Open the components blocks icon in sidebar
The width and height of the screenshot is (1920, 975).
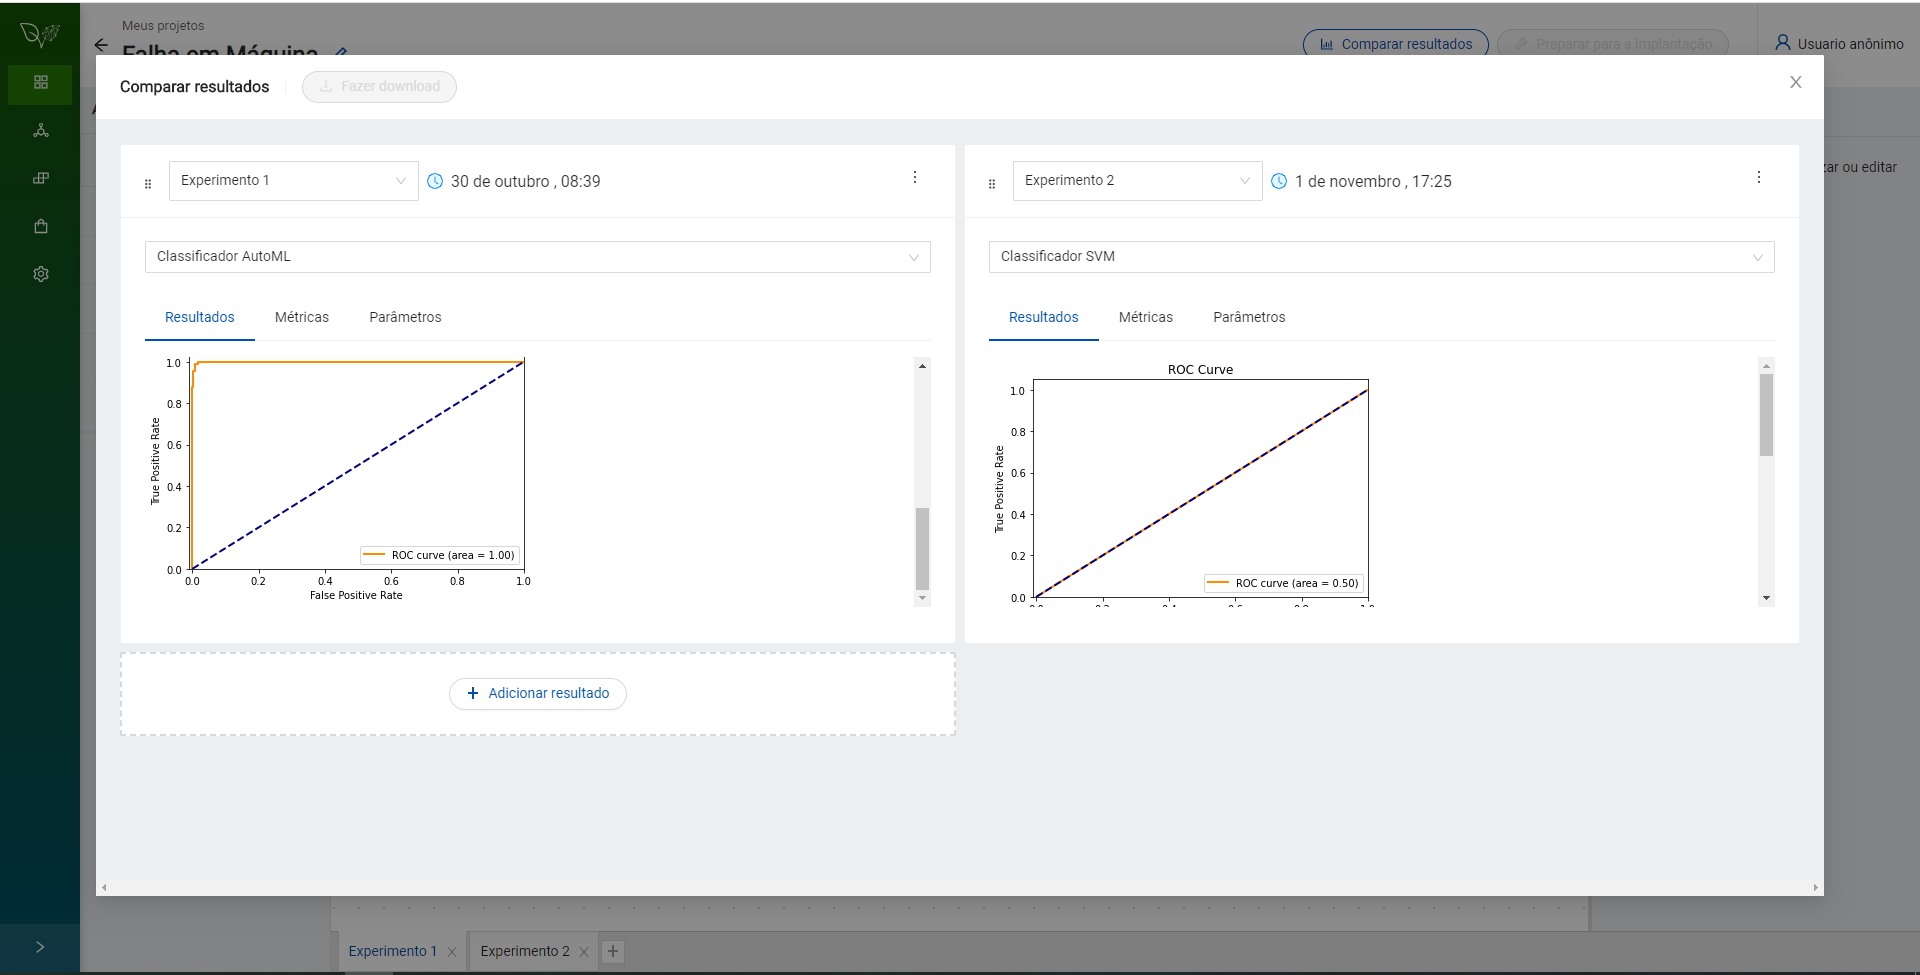[40, 178]
